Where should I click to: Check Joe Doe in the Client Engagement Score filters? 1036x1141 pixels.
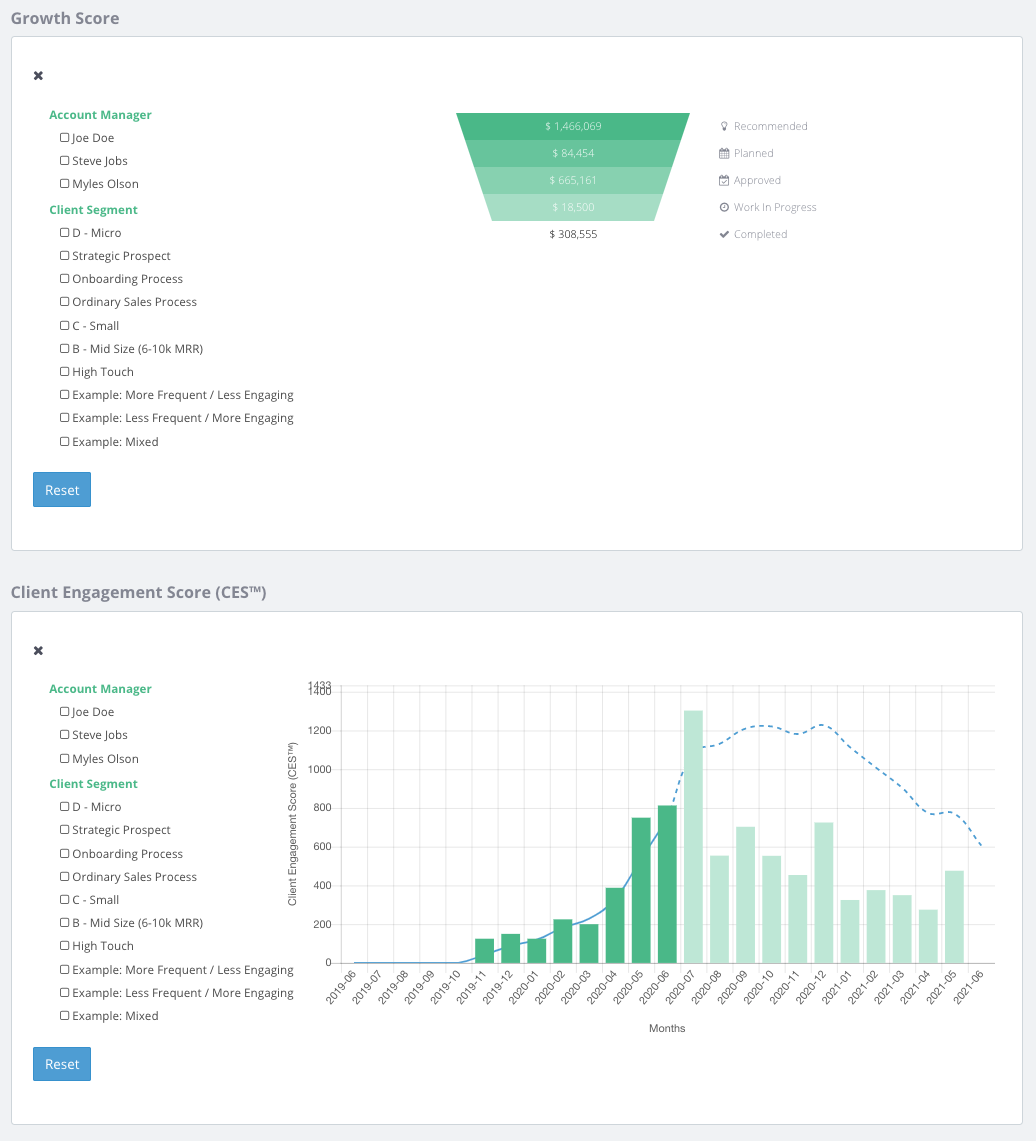coord(65,712)
